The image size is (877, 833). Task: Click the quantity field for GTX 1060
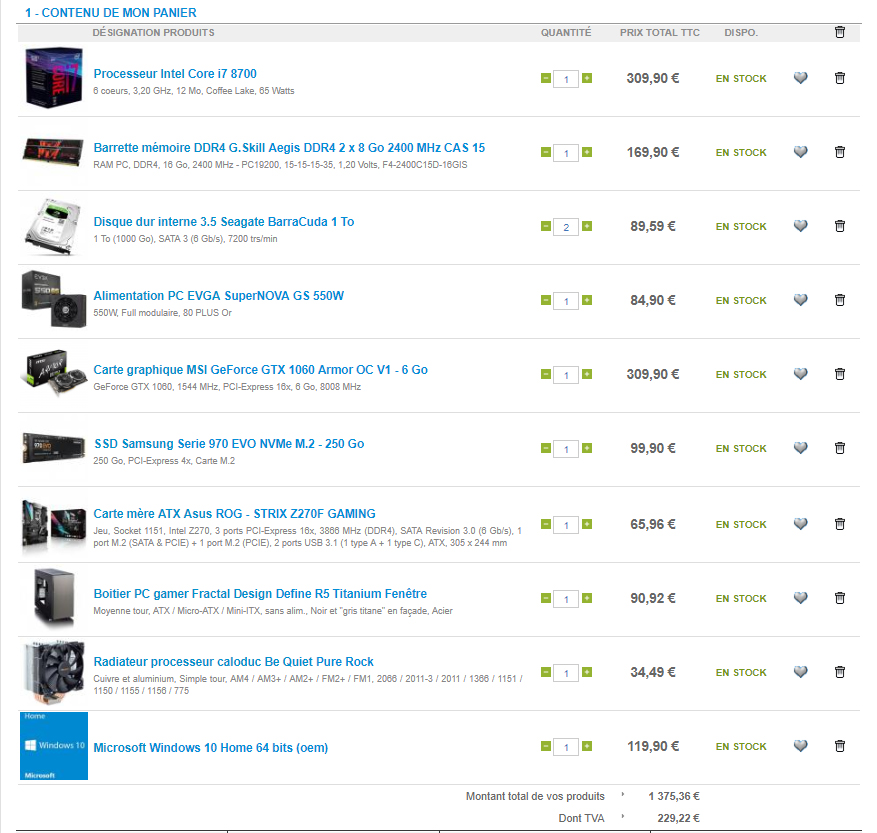[x=566, y=375]
